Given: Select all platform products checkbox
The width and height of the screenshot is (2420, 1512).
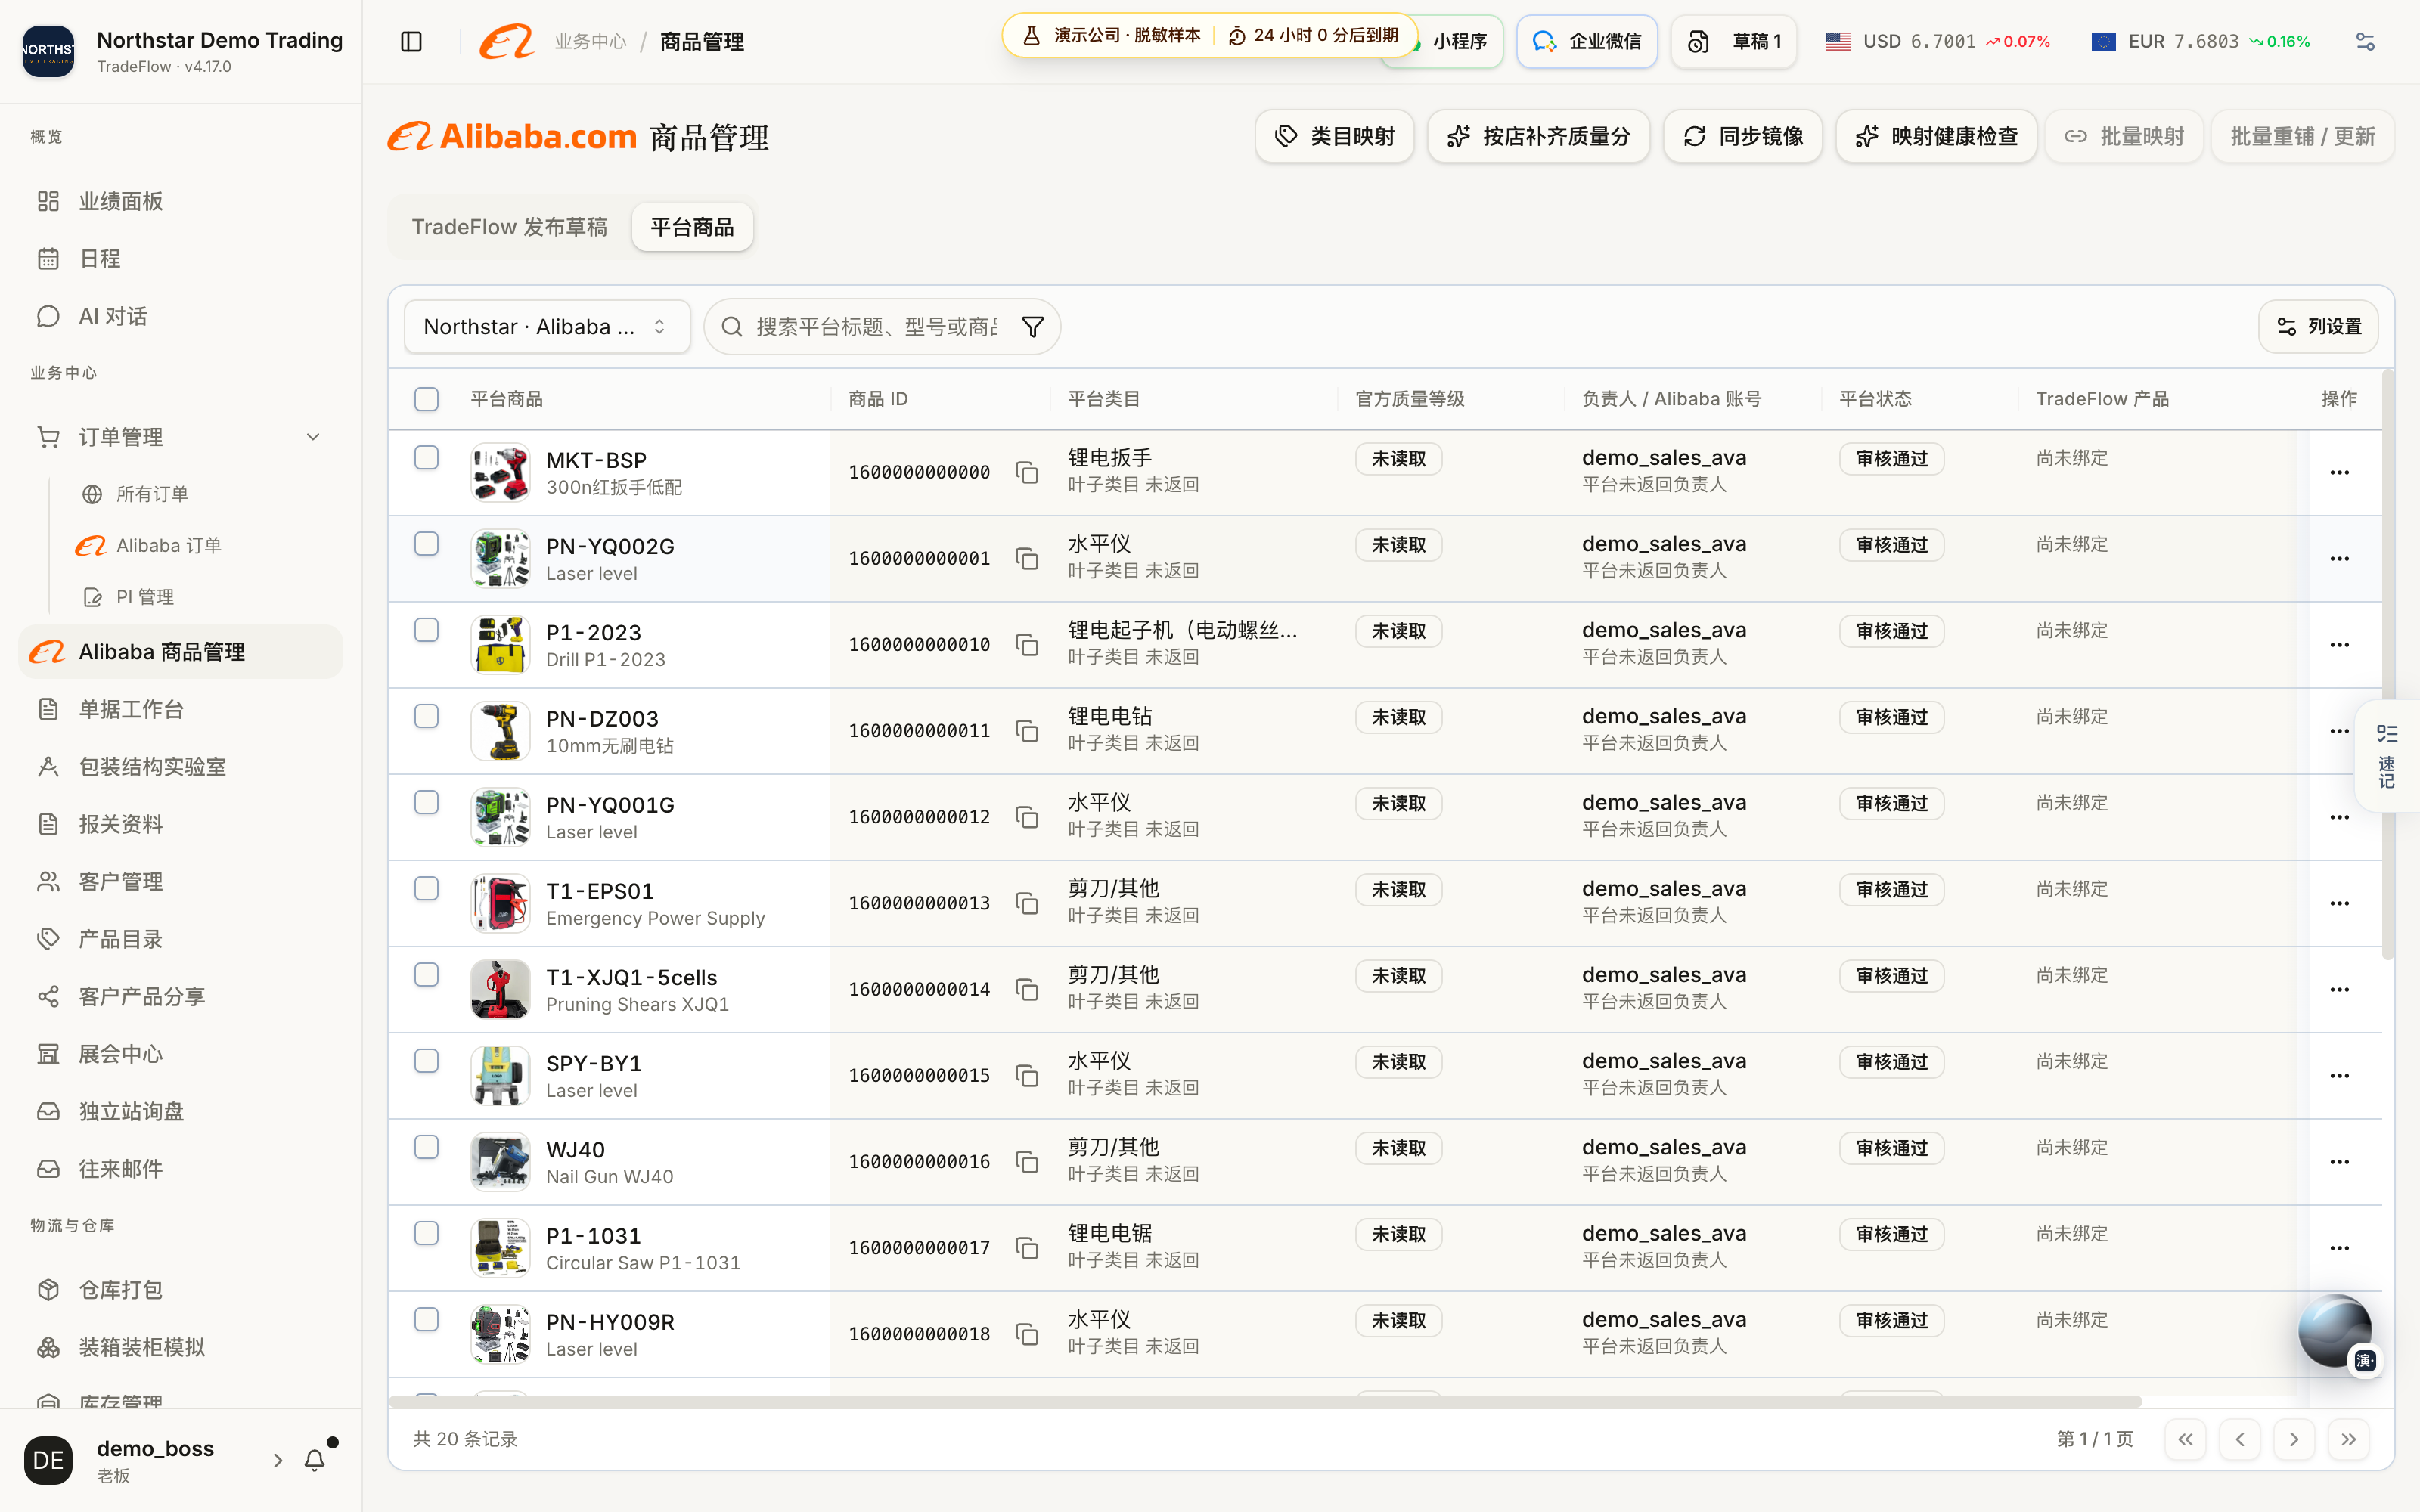Looking at the screenshot, I should coord(426,399).
